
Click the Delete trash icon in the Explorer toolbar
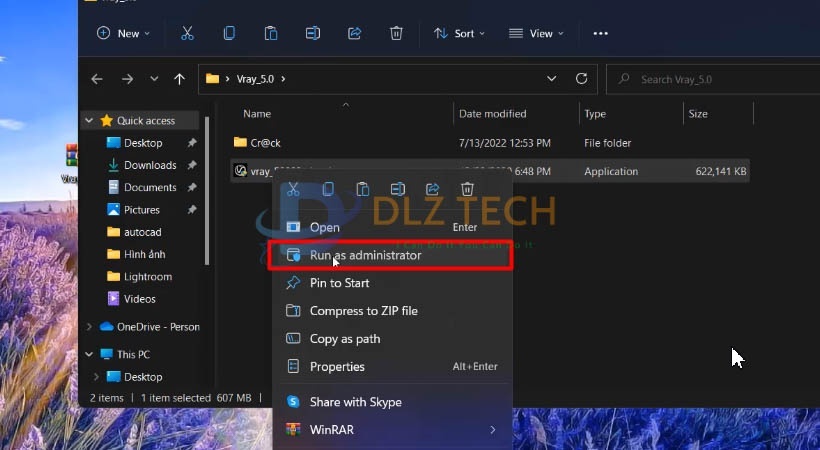coord(396,33)
